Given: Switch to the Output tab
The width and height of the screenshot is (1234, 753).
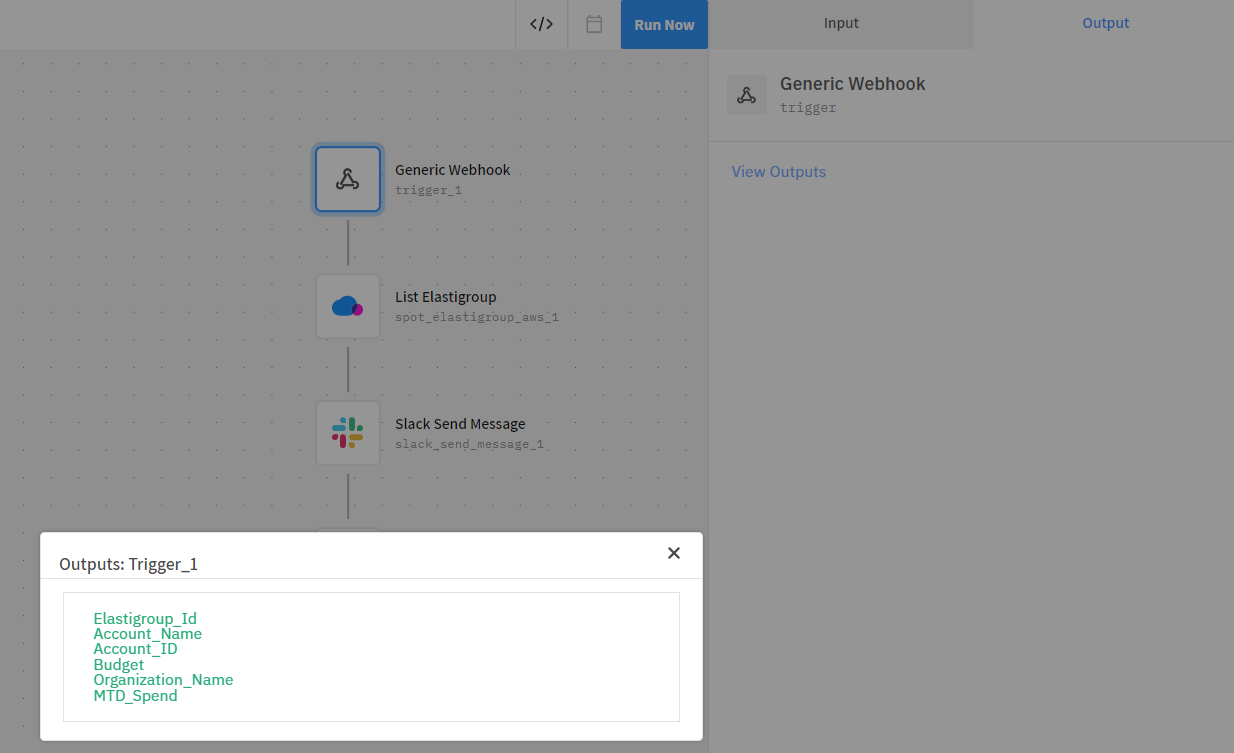Looking at the screenshot, I should tap(1105, 24).
